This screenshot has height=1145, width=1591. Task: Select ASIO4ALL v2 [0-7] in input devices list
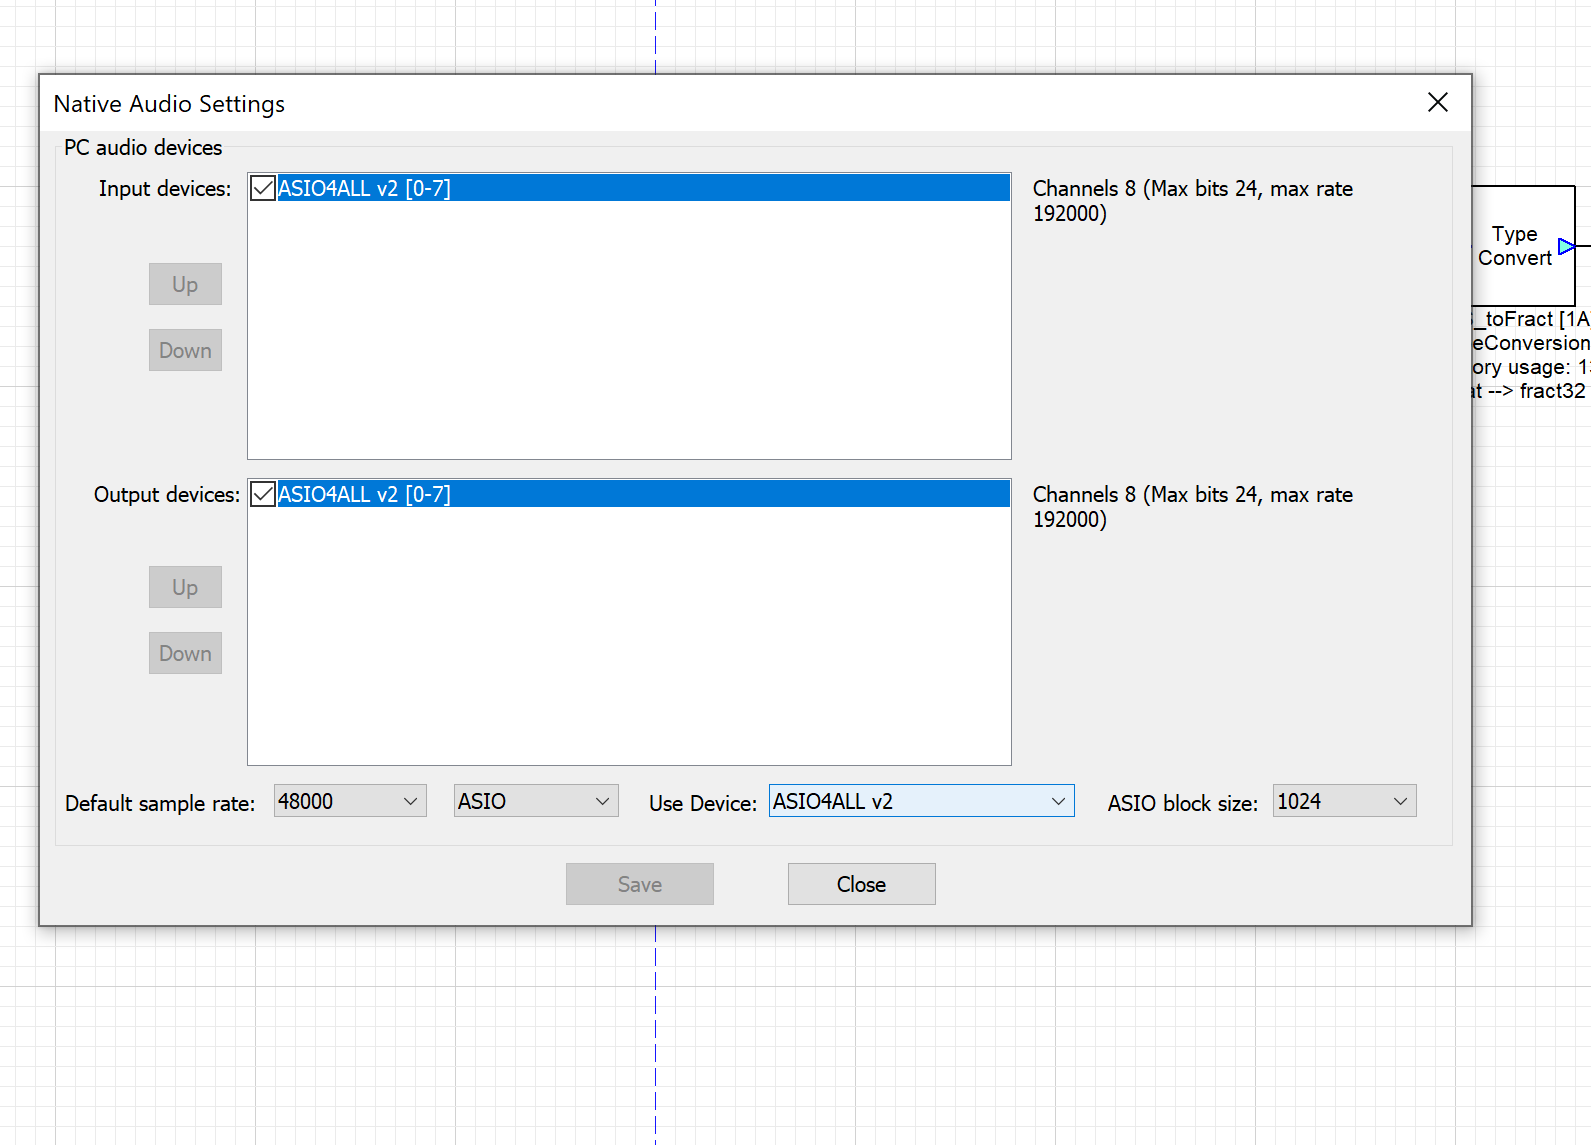364,188
